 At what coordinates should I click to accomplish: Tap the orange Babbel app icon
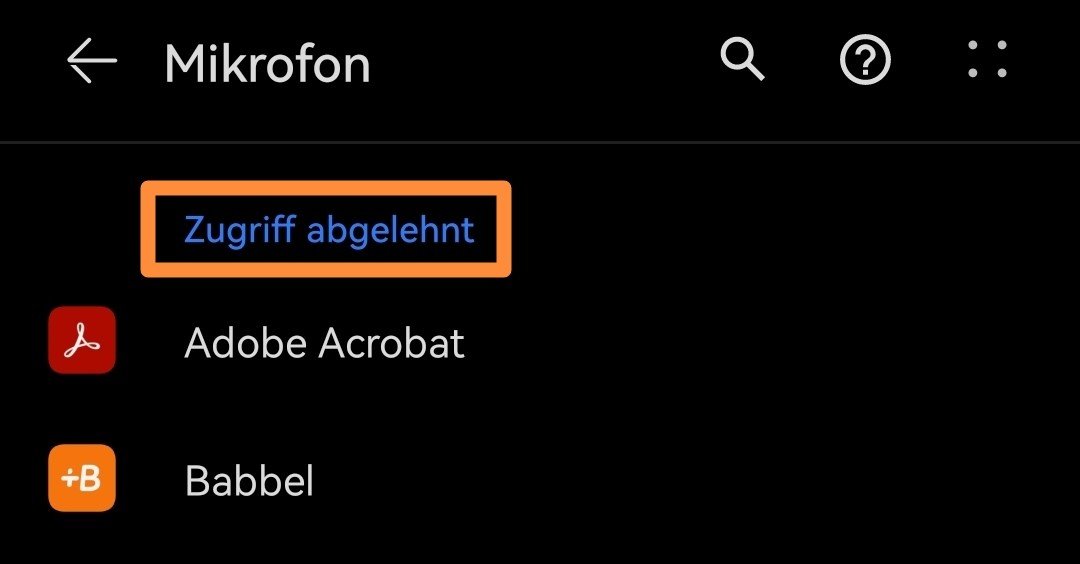[82, 479]
